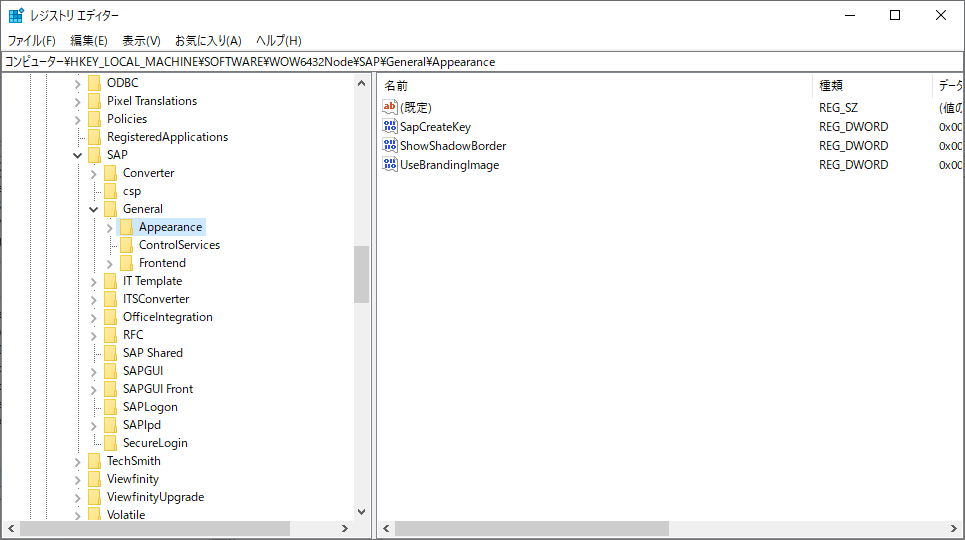Expand the Viewfinity key
965x540 pixels.
(78, 480)
